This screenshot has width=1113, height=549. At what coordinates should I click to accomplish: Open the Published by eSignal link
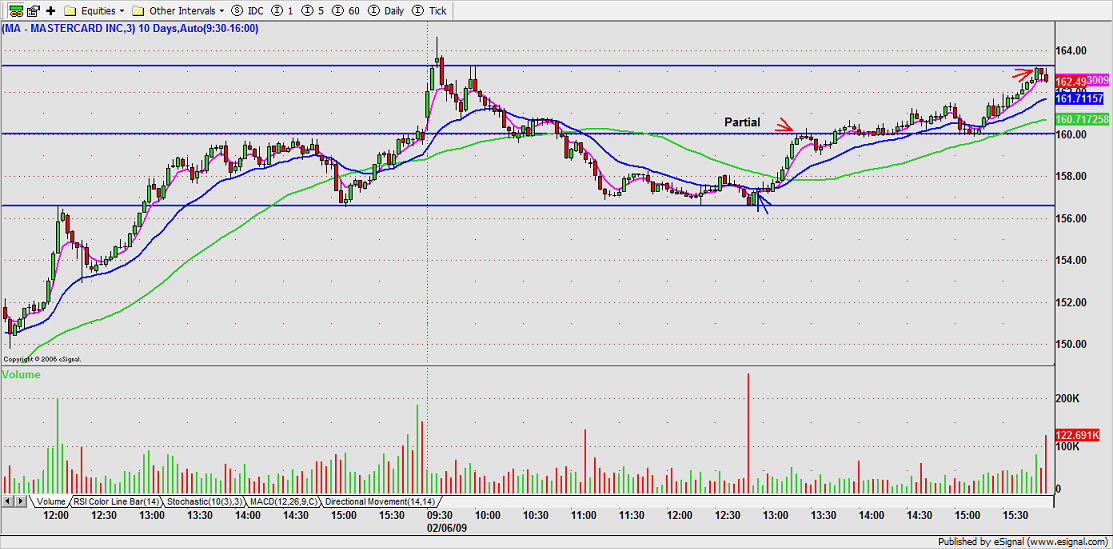pos(1024,541)
